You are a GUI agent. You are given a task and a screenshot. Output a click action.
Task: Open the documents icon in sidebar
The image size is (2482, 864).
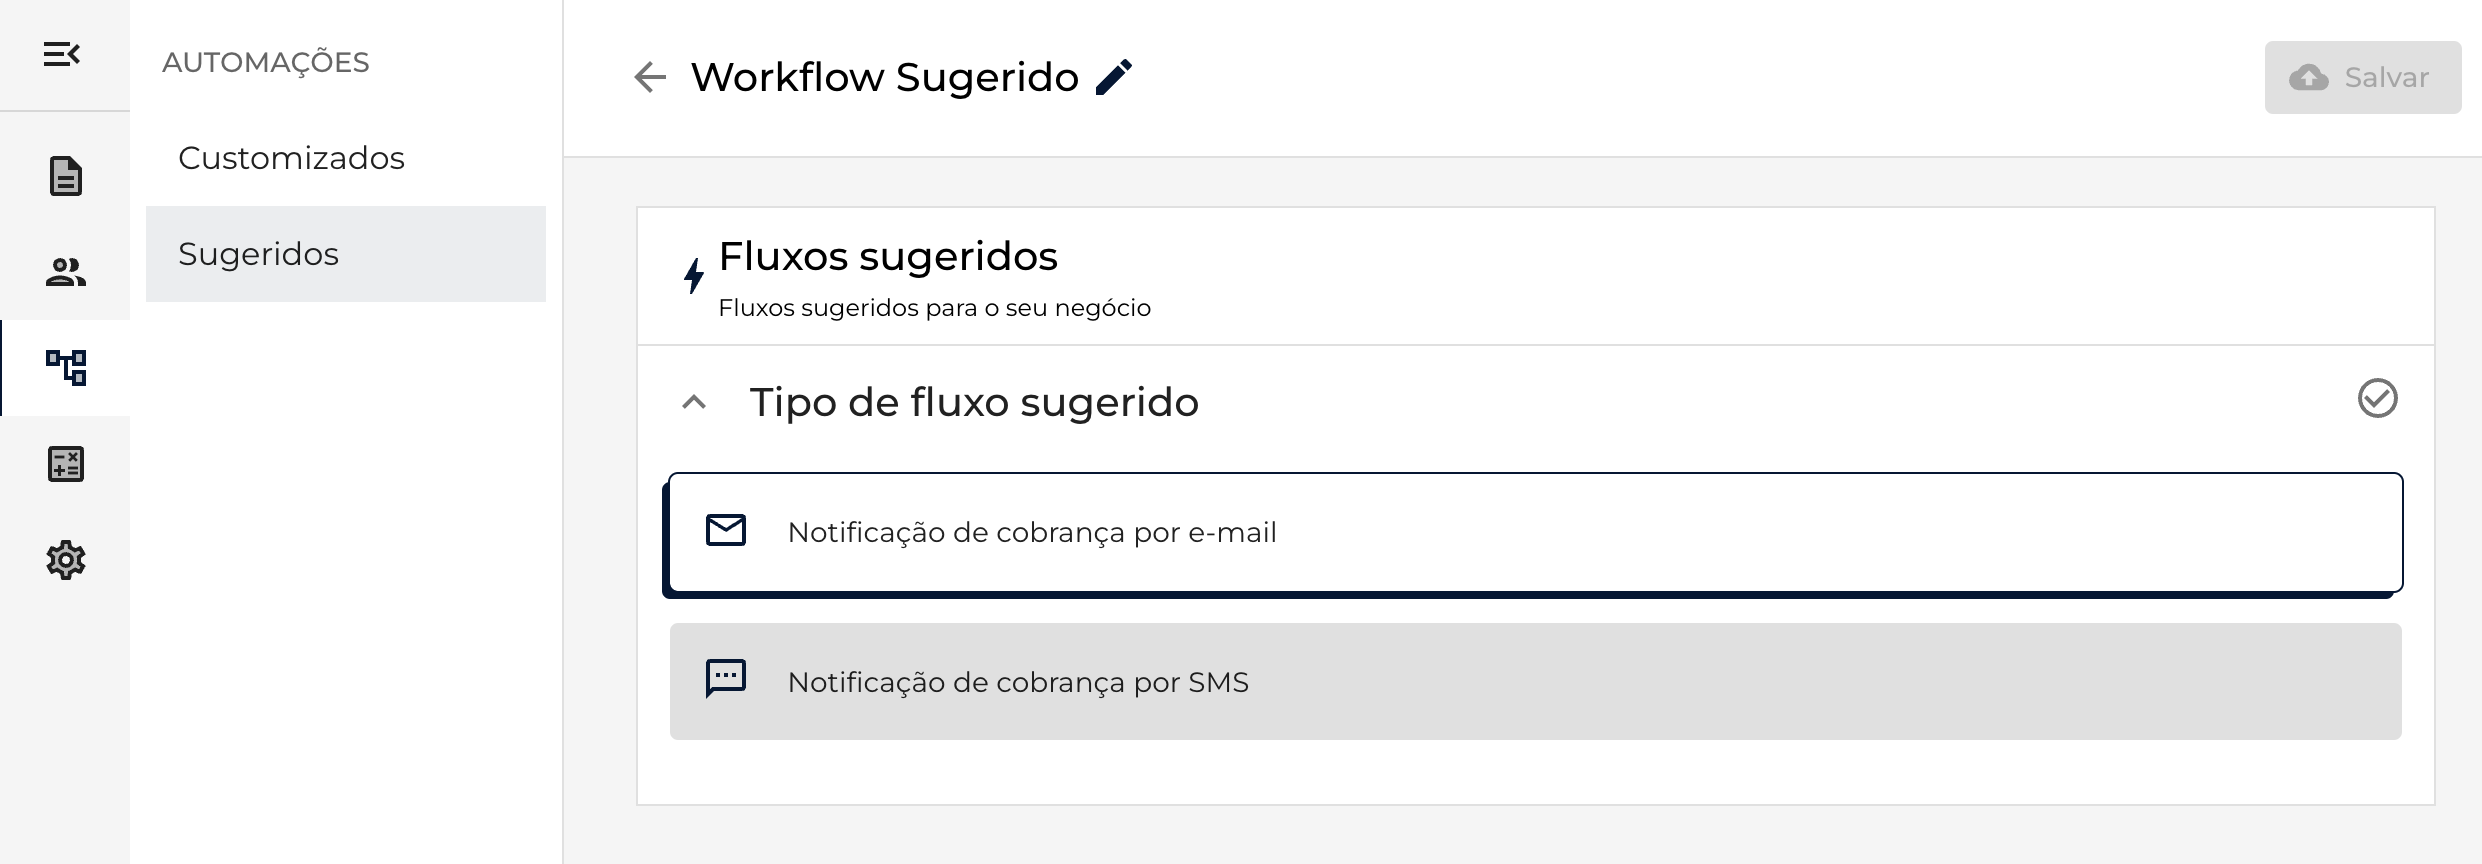point(66,176)
